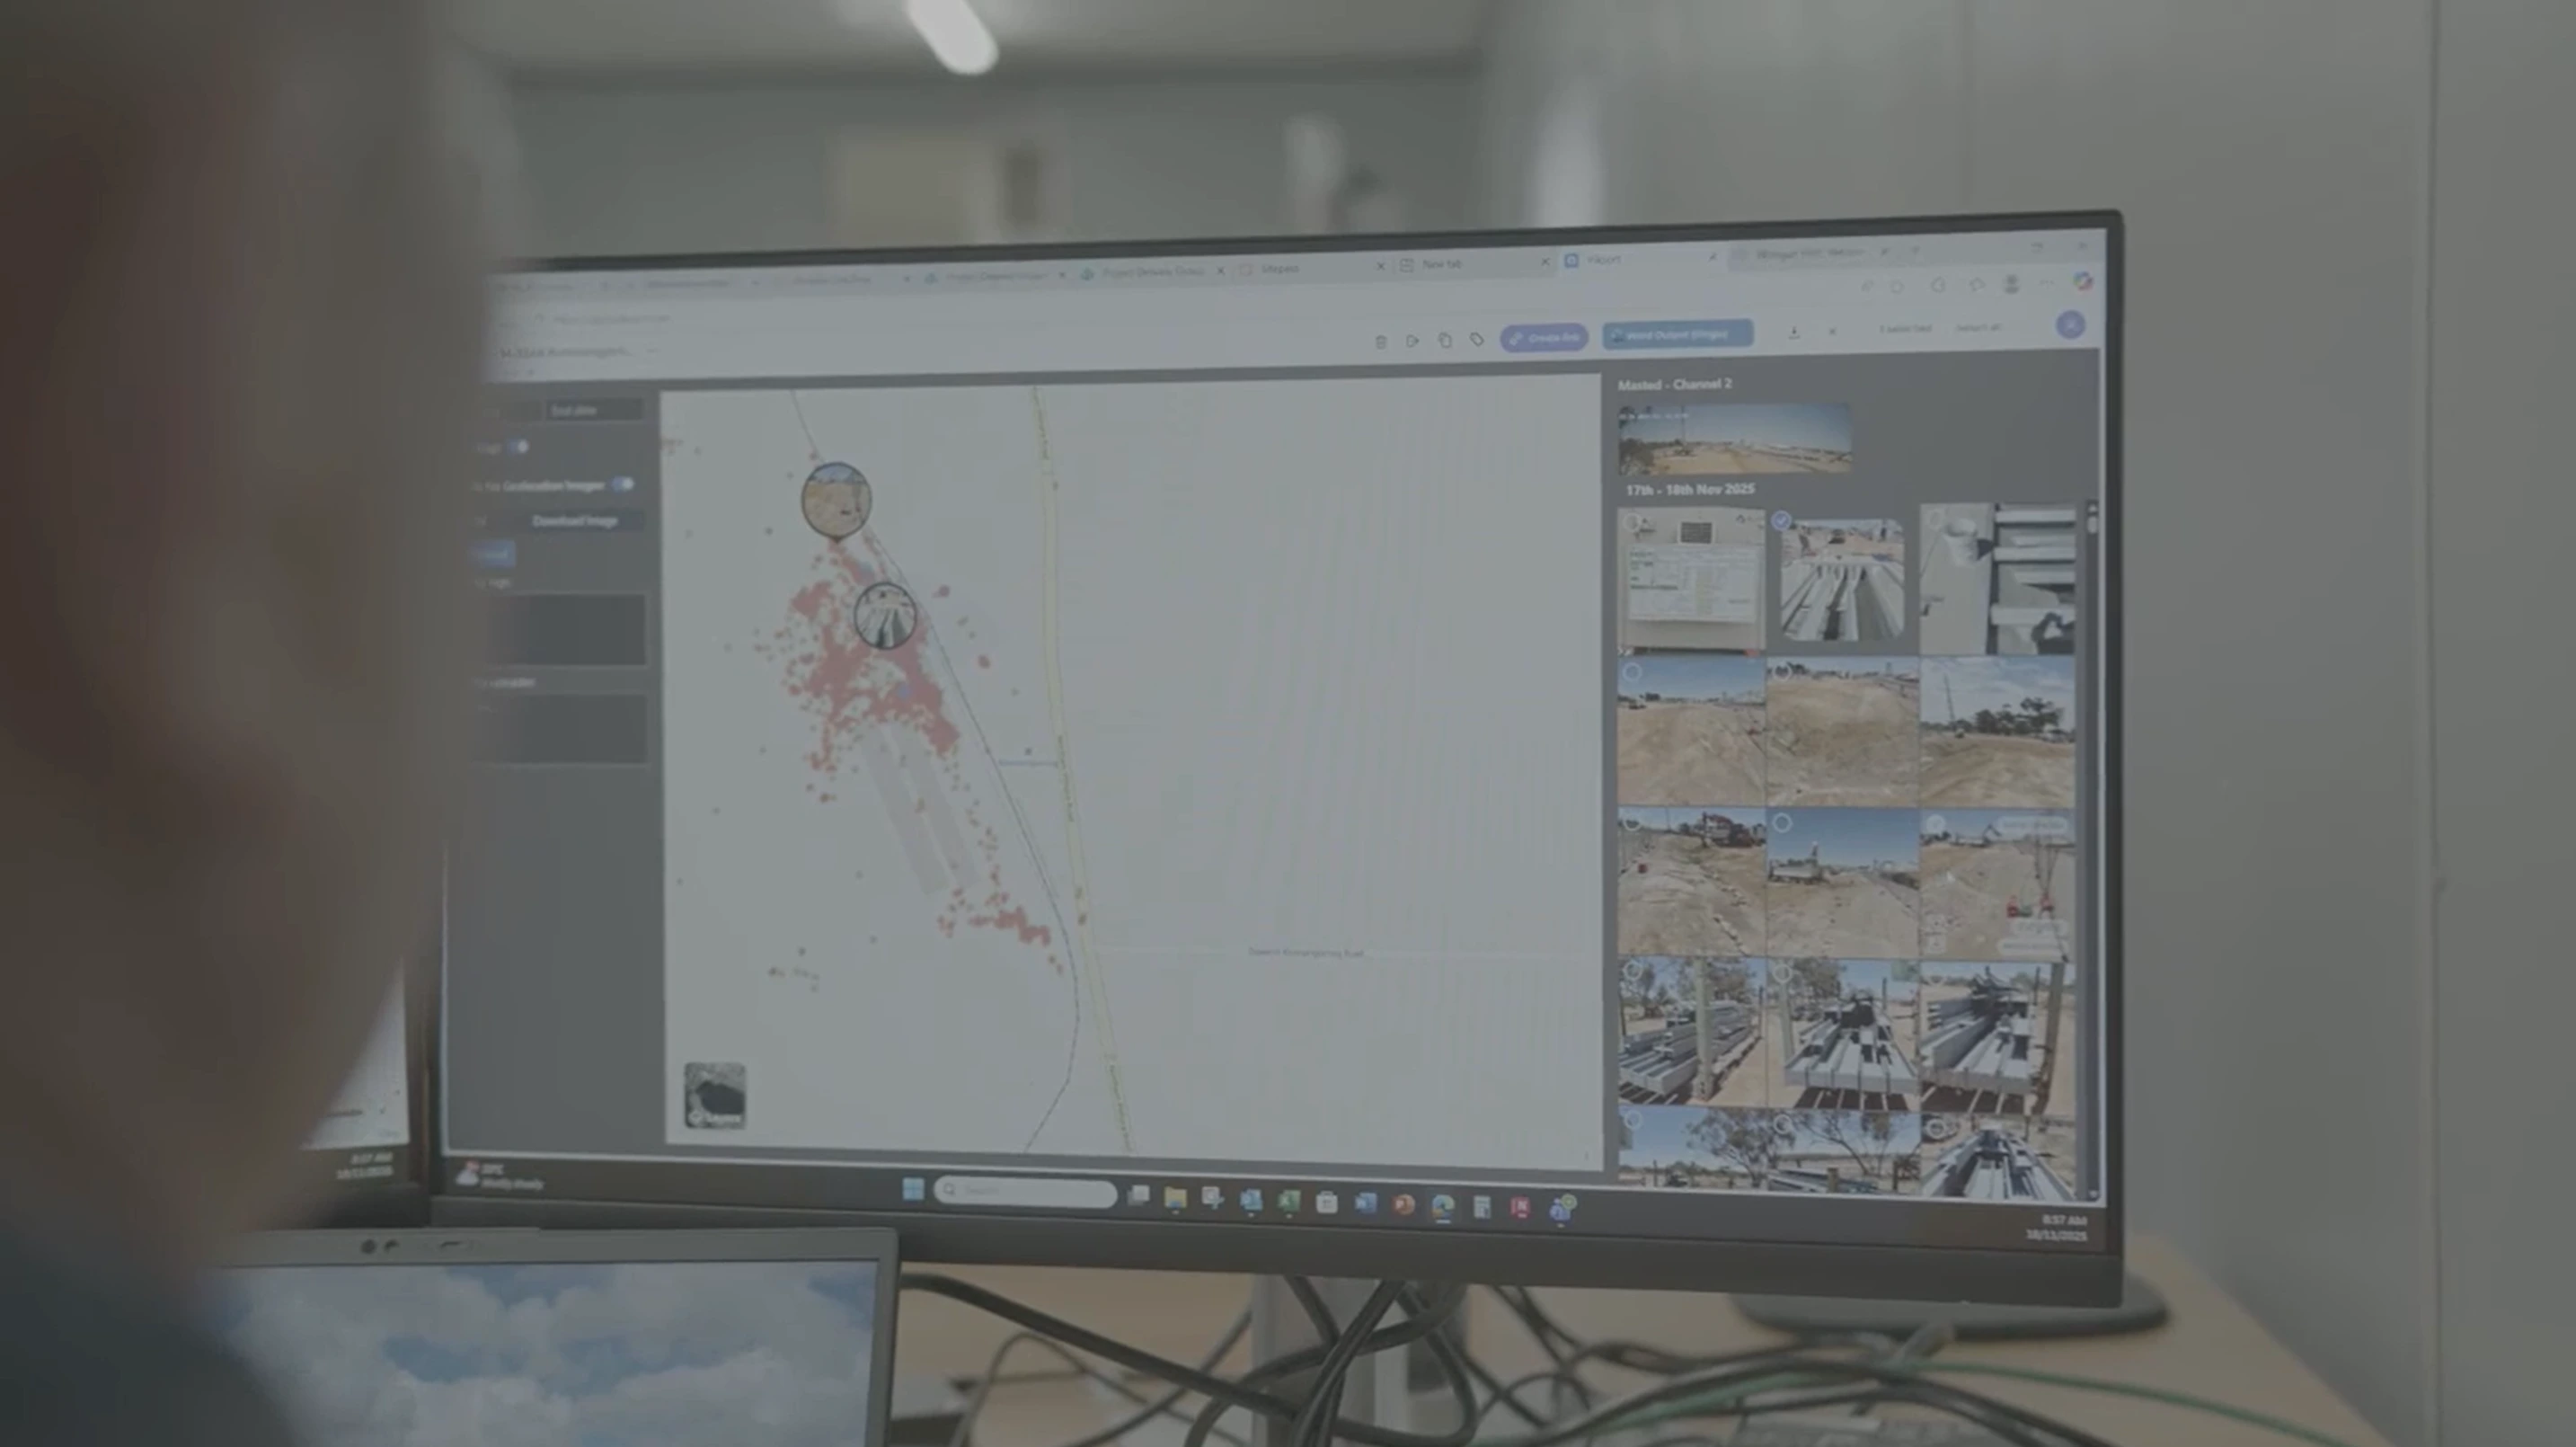Click the play-shaped export icon in toolbar

[1412, 341]
